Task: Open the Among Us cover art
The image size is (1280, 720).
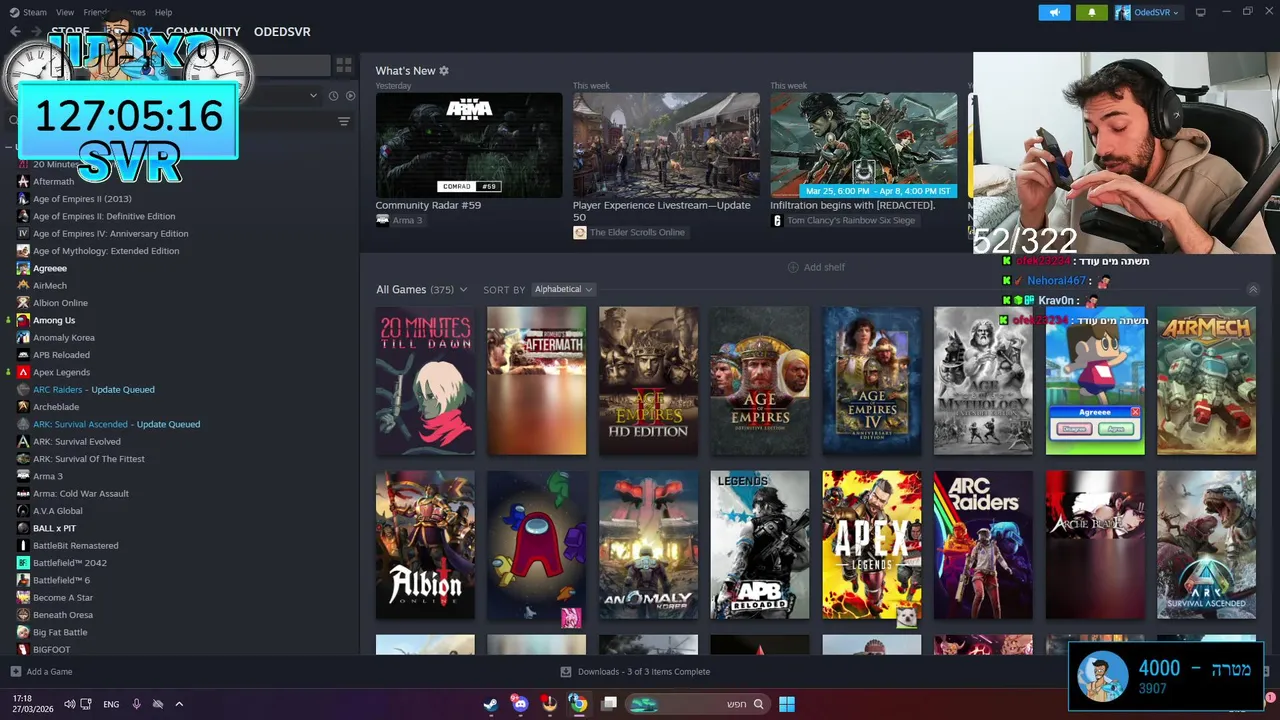Action: click(x=537, y=545)
